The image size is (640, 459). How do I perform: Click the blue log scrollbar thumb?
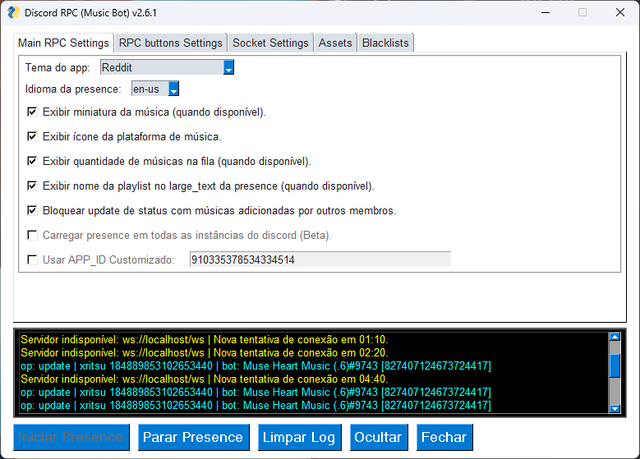[614, 366]
